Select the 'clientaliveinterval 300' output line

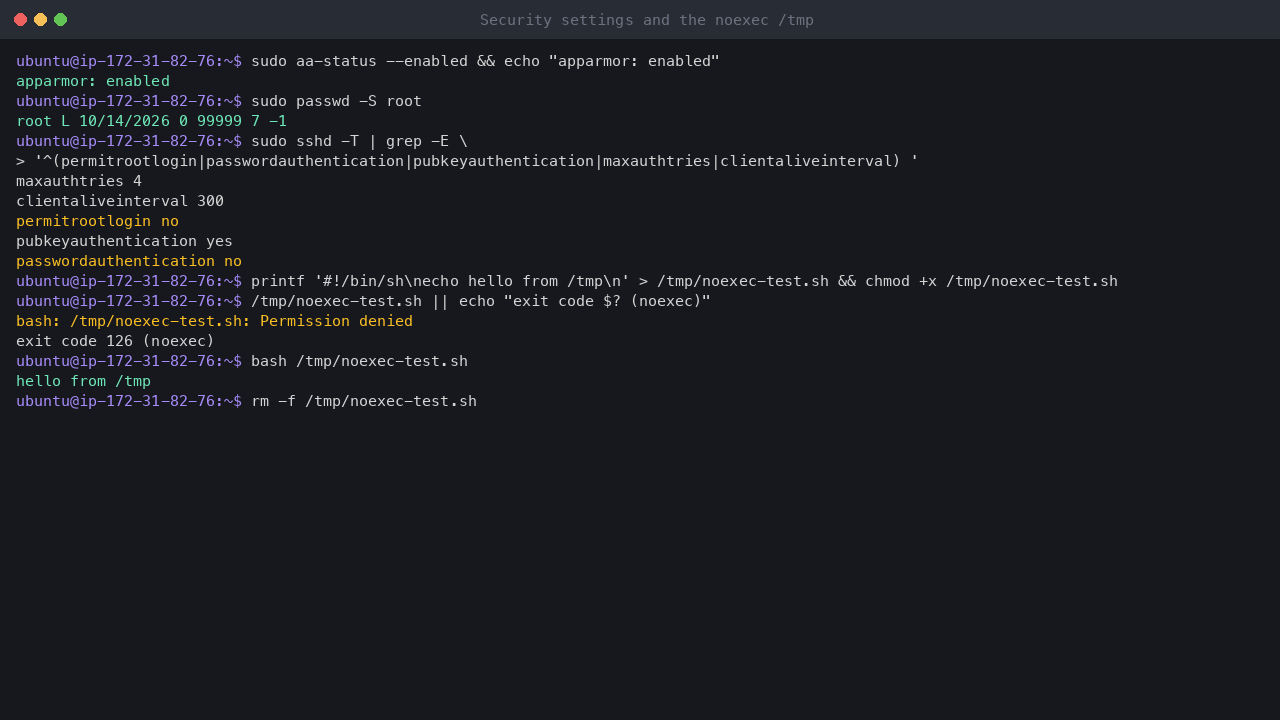[120, 201]
